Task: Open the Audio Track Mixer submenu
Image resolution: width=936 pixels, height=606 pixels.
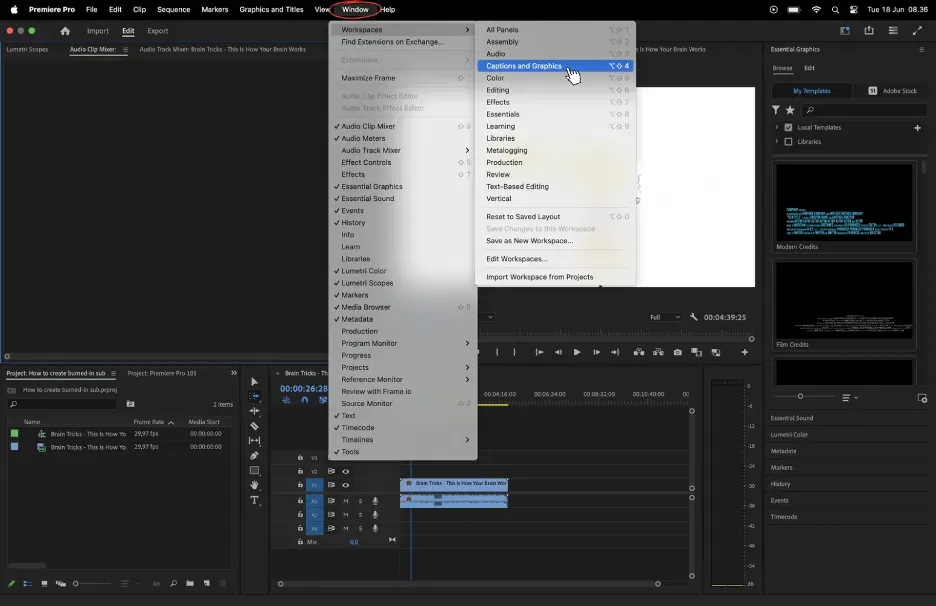Action: coord(403,150)
